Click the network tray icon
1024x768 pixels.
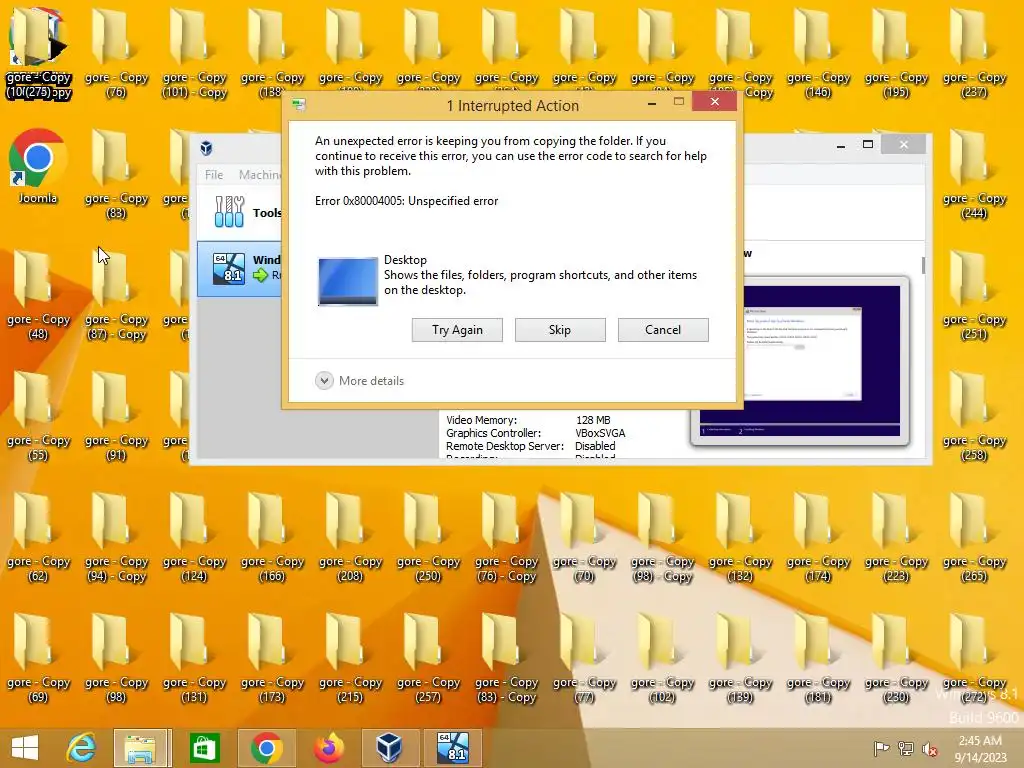tap(906, 749)
